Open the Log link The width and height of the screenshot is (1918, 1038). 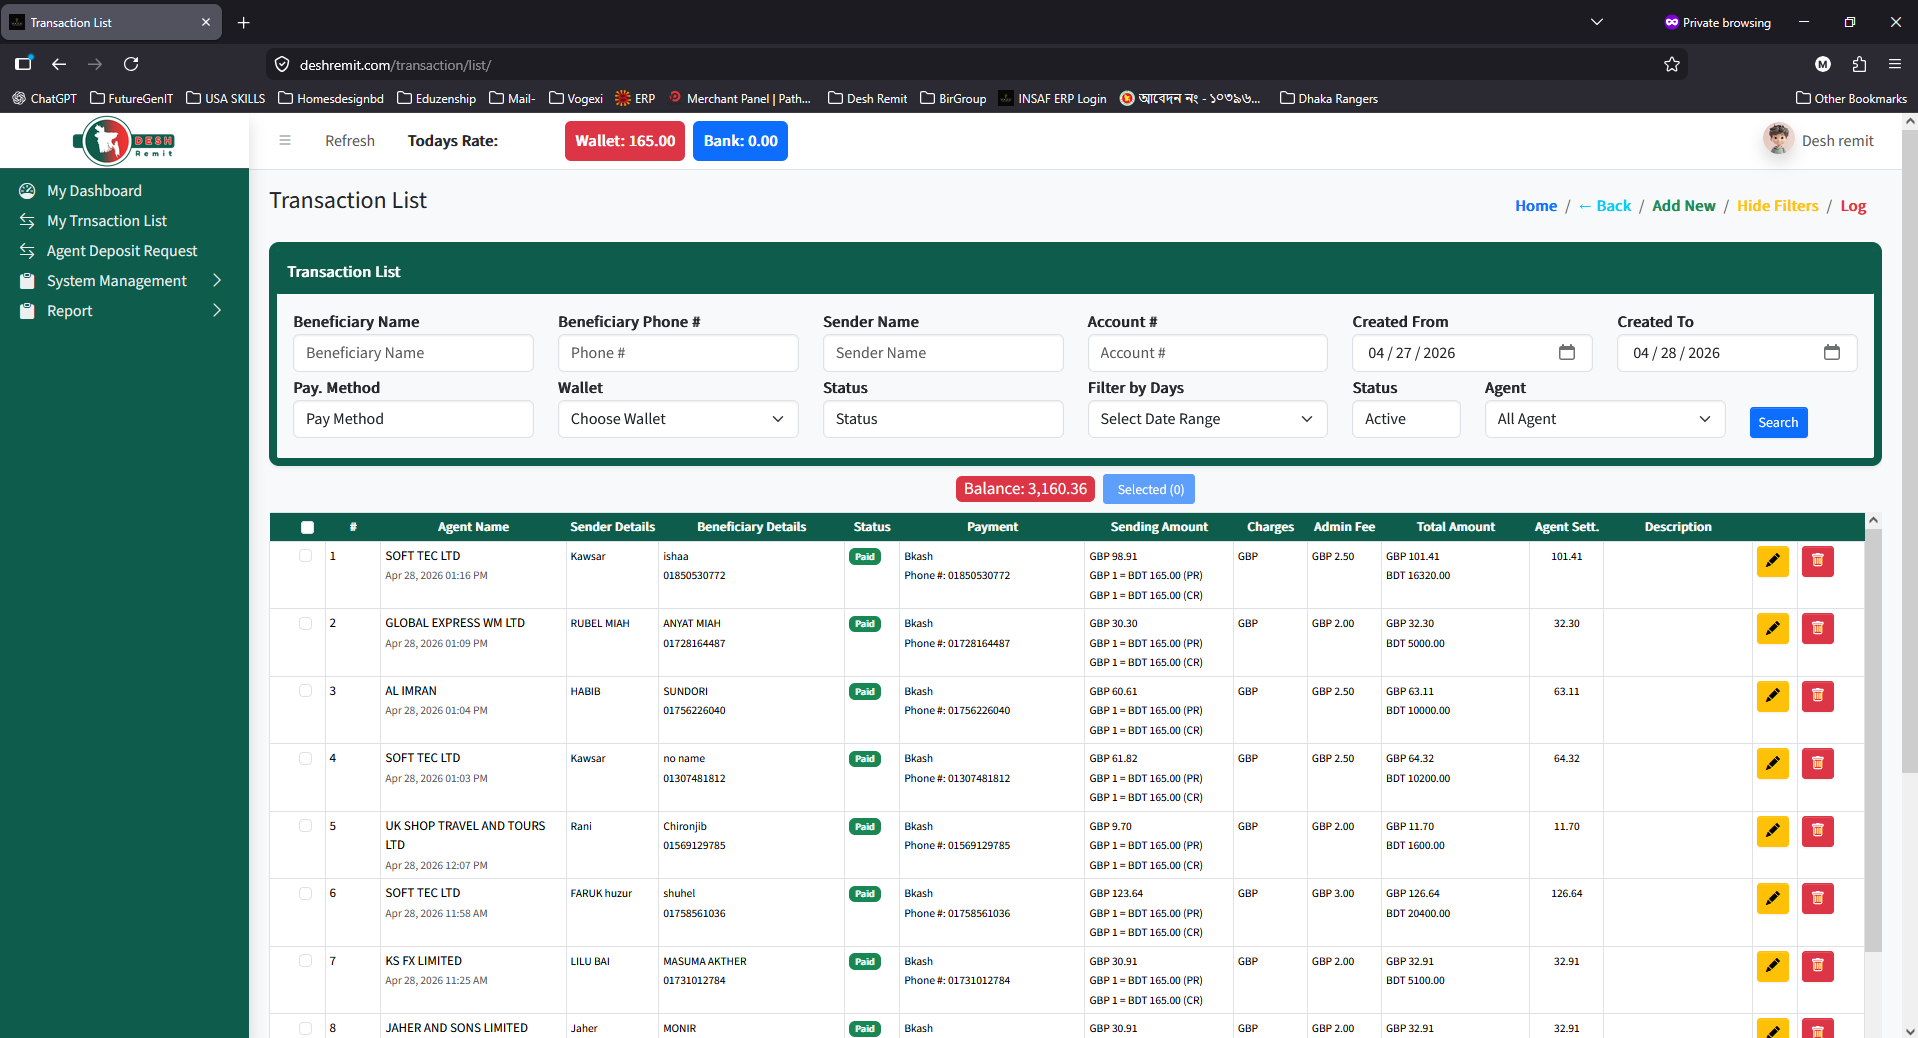coord(1853,206)
